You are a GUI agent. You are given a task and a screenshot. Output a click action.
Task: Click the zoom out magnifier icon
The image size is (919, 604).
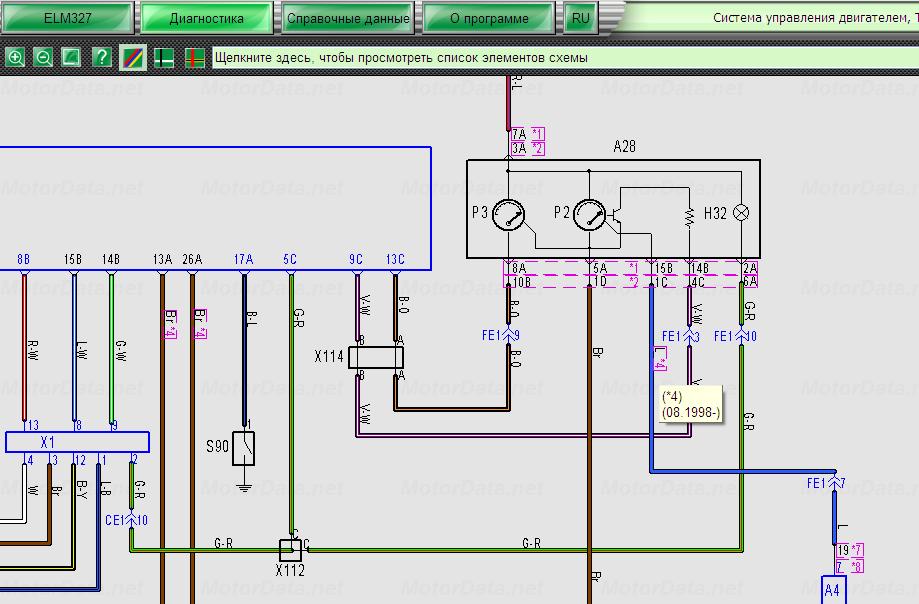[43, 58]
